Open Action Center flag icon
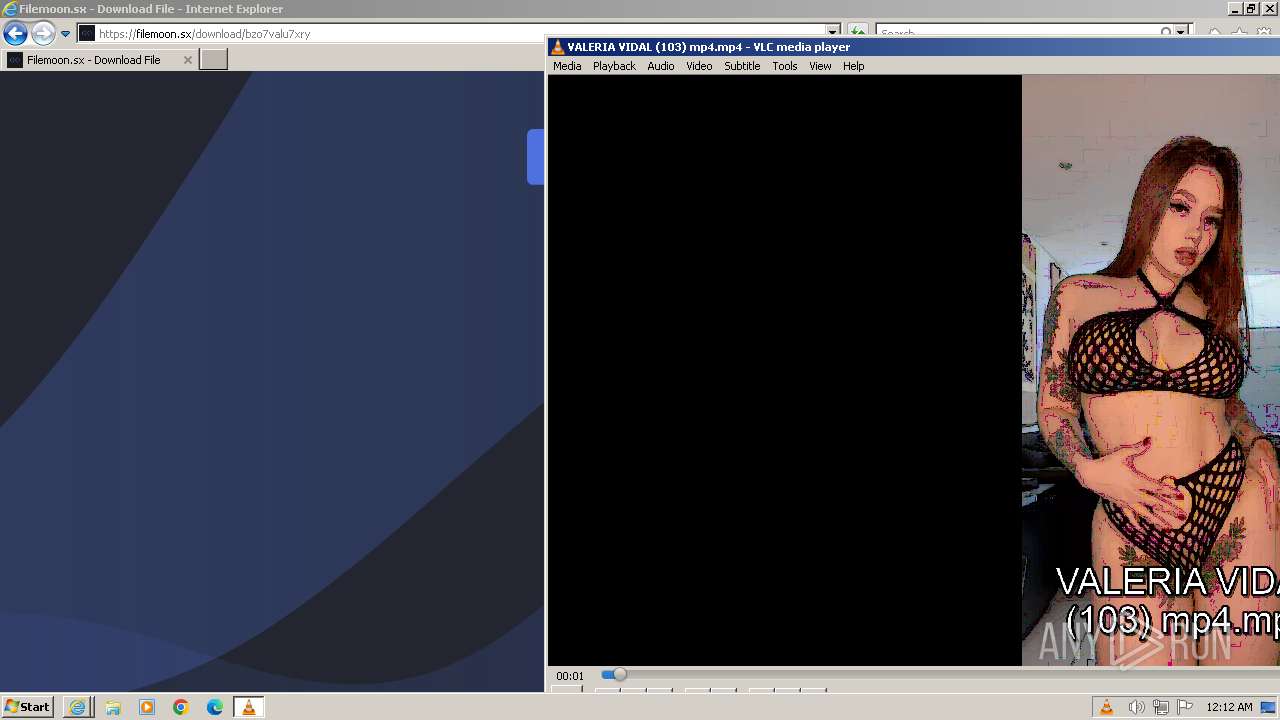1280x720 pixels. pyautogui.click(x=1185, y=707)
